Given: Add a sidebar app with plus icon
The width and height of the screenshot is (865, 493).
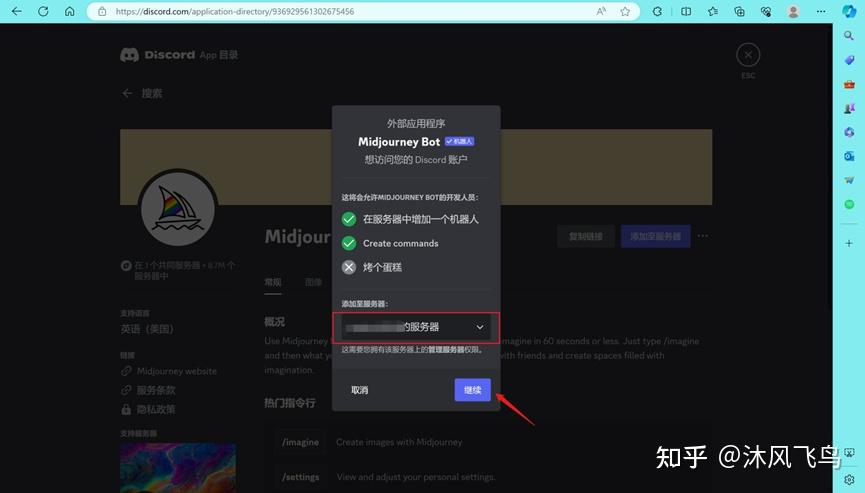Looking at the screenshot, I should point(849,243).
